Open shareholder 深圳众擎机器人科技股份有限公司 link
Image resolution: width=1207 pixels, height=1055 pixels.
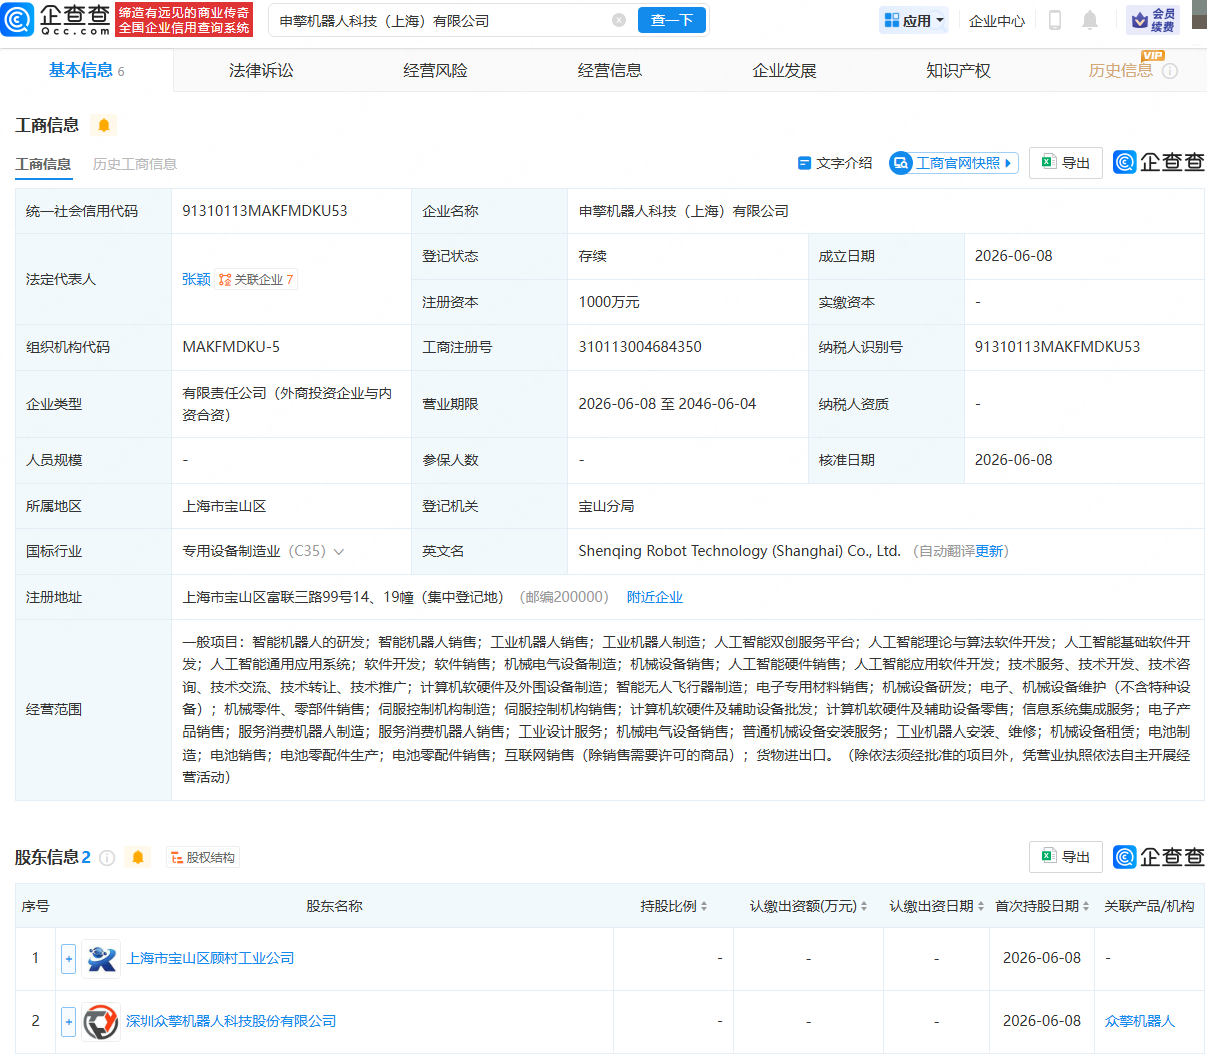click(x=231, y=1021)
